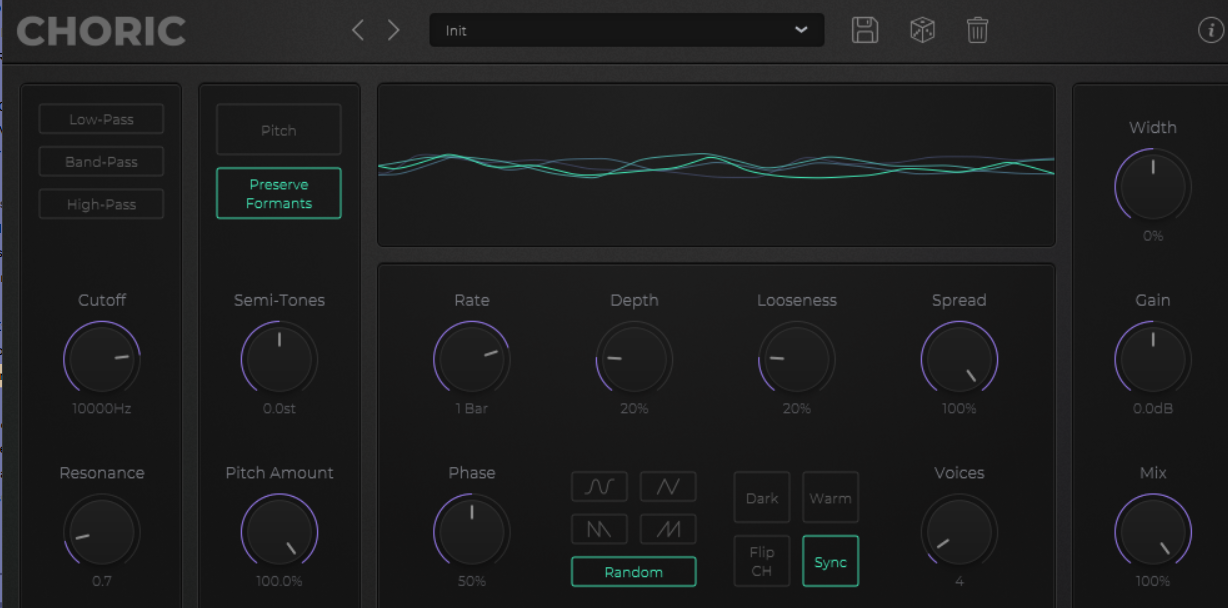
Task: Click the 20% value under Depth
Action: [634, 409]
